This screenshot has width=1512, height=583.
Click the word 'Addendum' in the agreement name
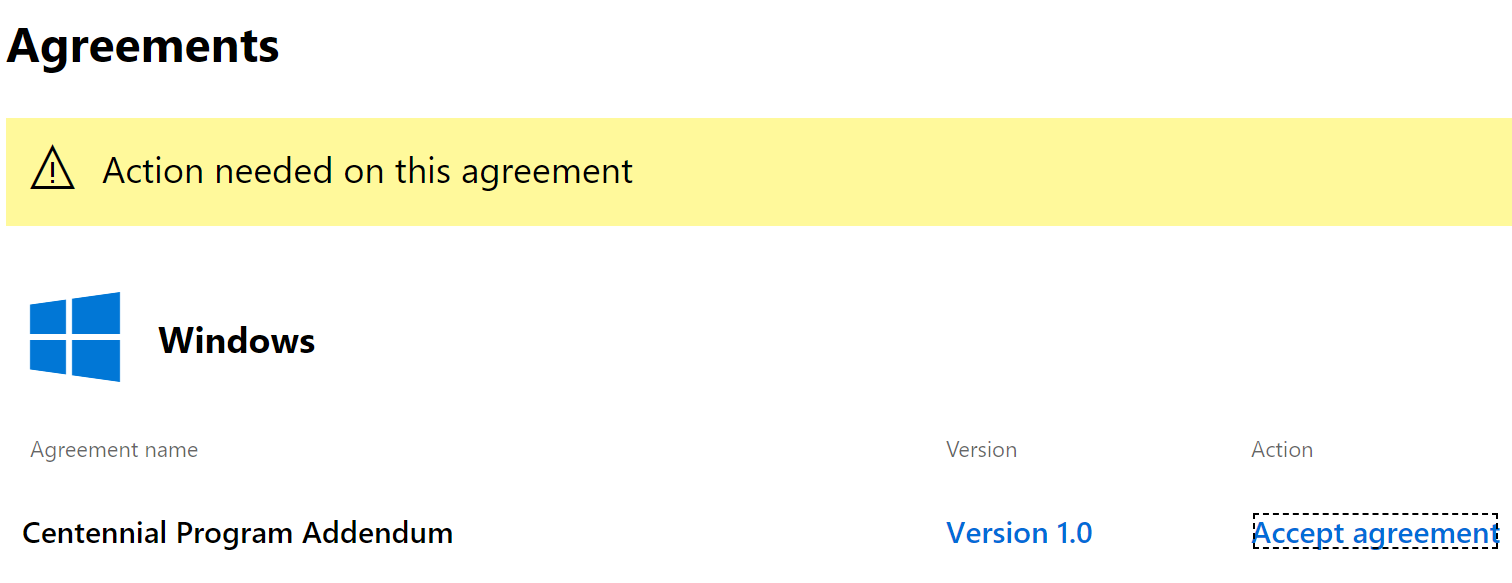378,533
